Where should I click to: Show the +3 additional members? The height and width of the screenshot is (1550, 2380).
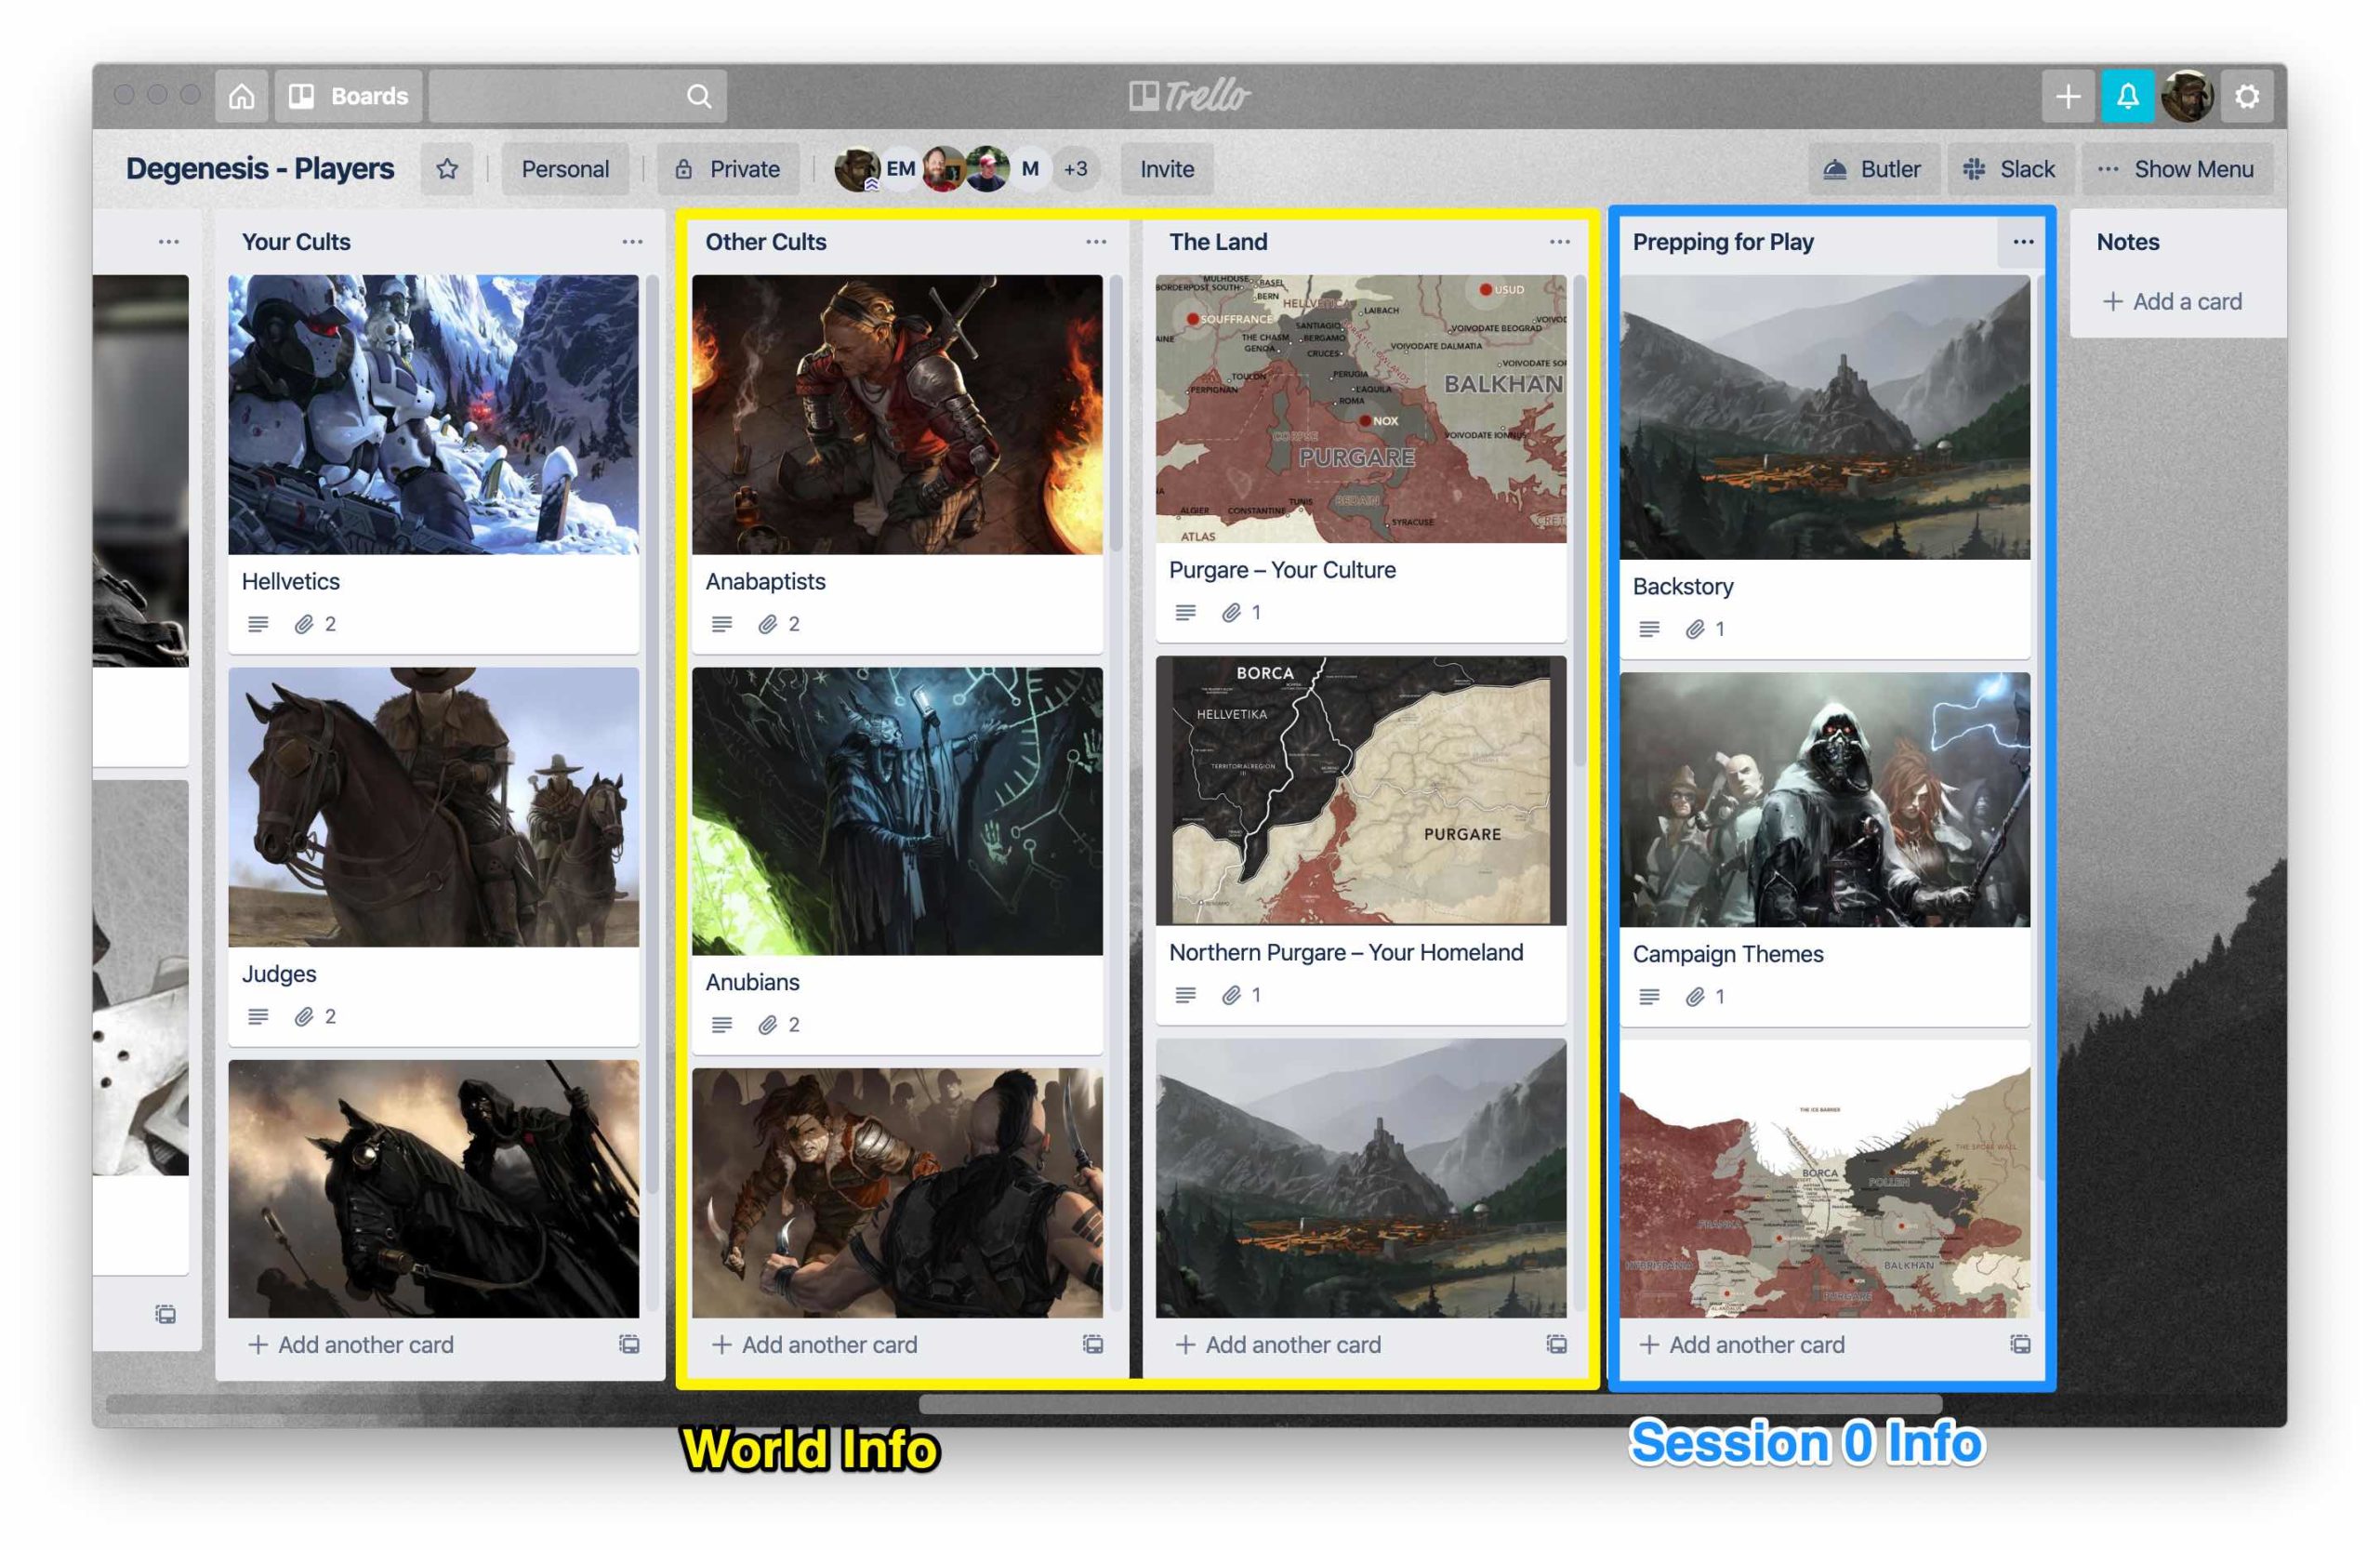1076,169
